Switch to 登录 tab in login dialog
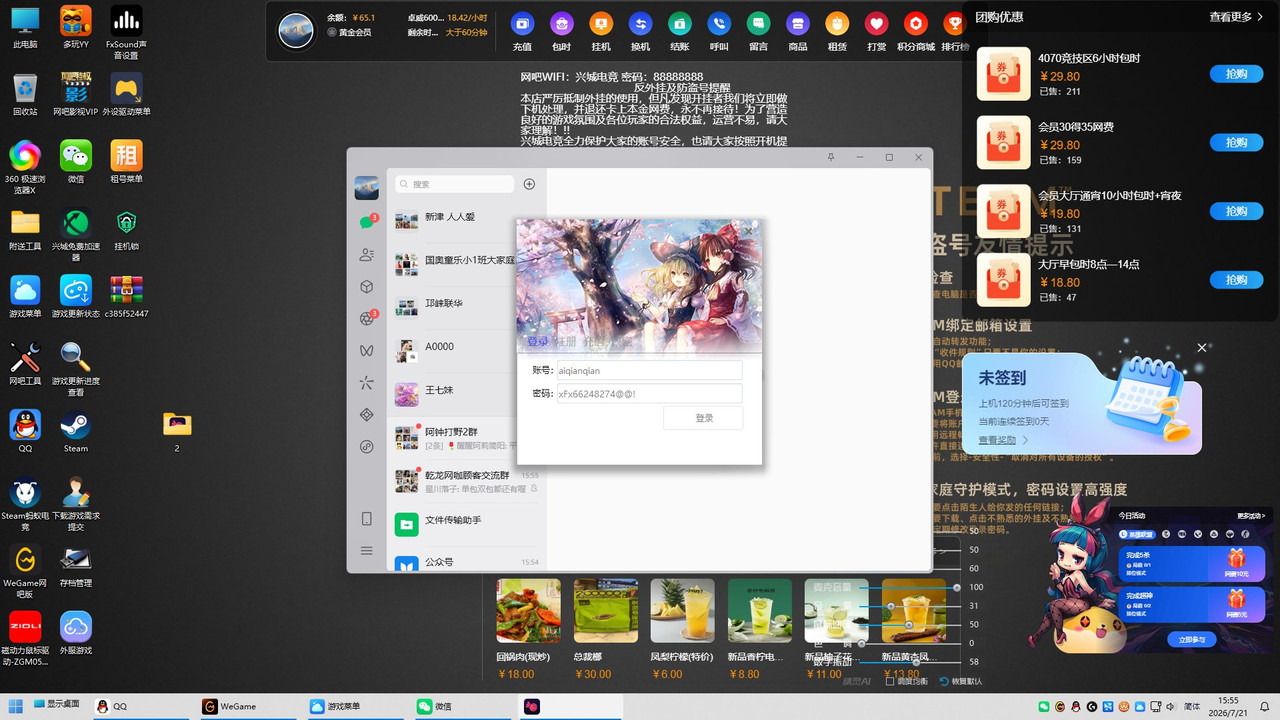1280x720 pixels. [x=538, y=342]
